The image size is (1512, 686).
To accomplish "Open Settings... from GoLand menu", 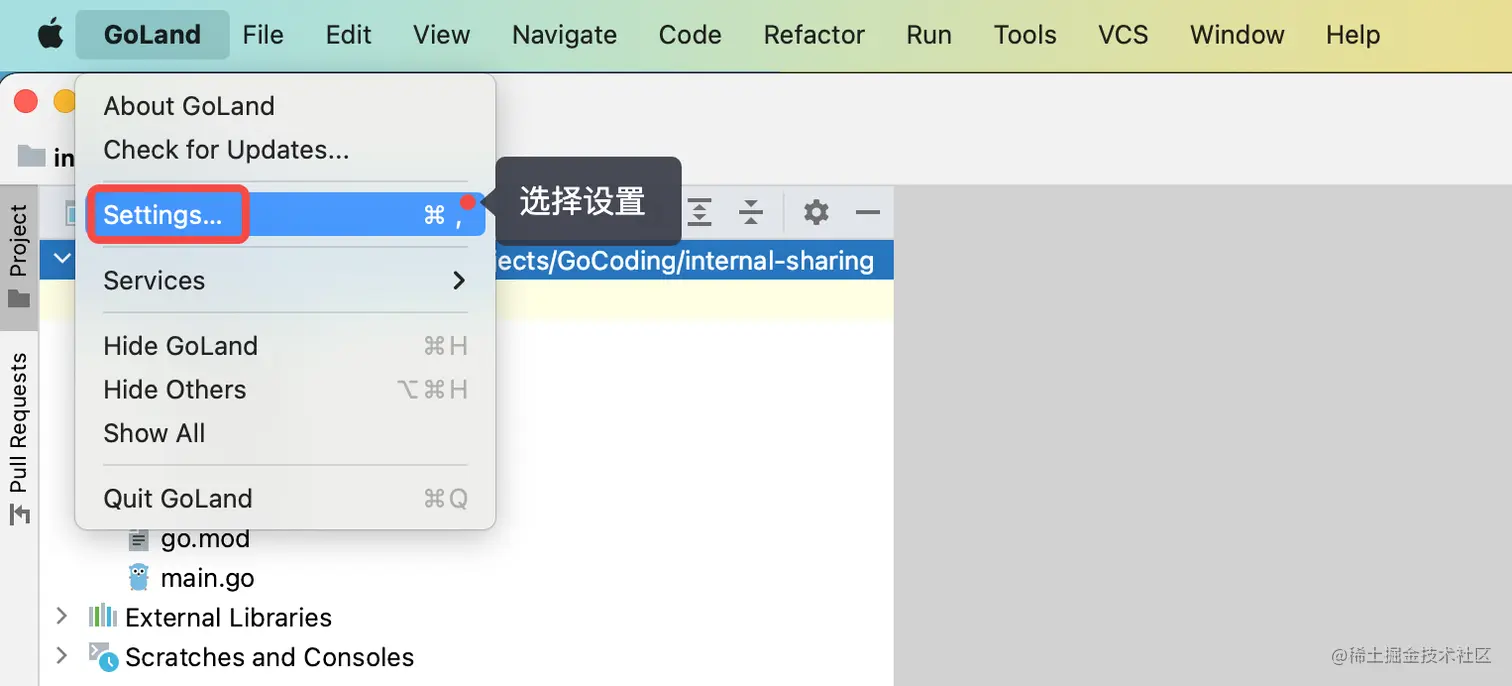I will [x=286, y=215].
